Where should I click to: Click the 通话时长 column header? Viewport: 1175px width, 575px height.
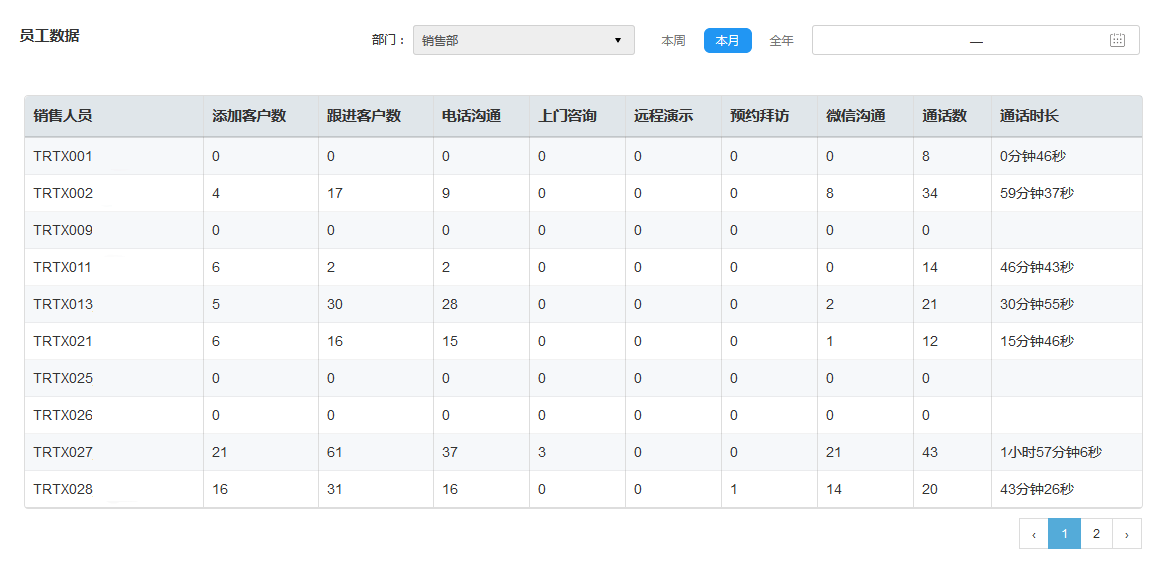coord(1029,116)
